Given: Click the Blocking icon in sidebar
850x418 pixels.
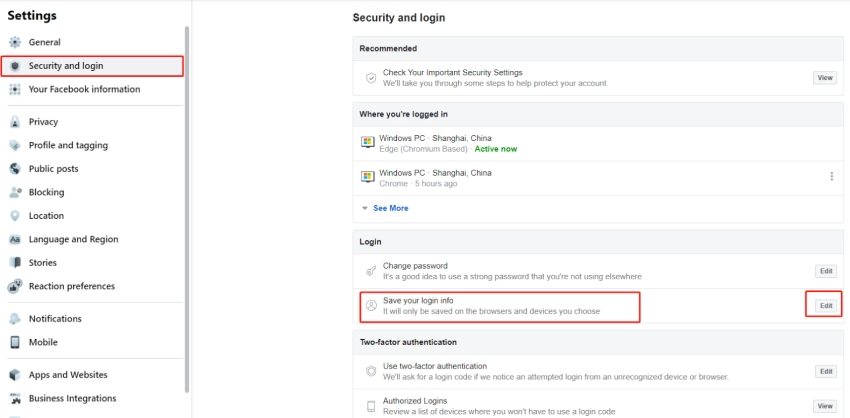Looking at the screenshot, I should pos(15,192).
